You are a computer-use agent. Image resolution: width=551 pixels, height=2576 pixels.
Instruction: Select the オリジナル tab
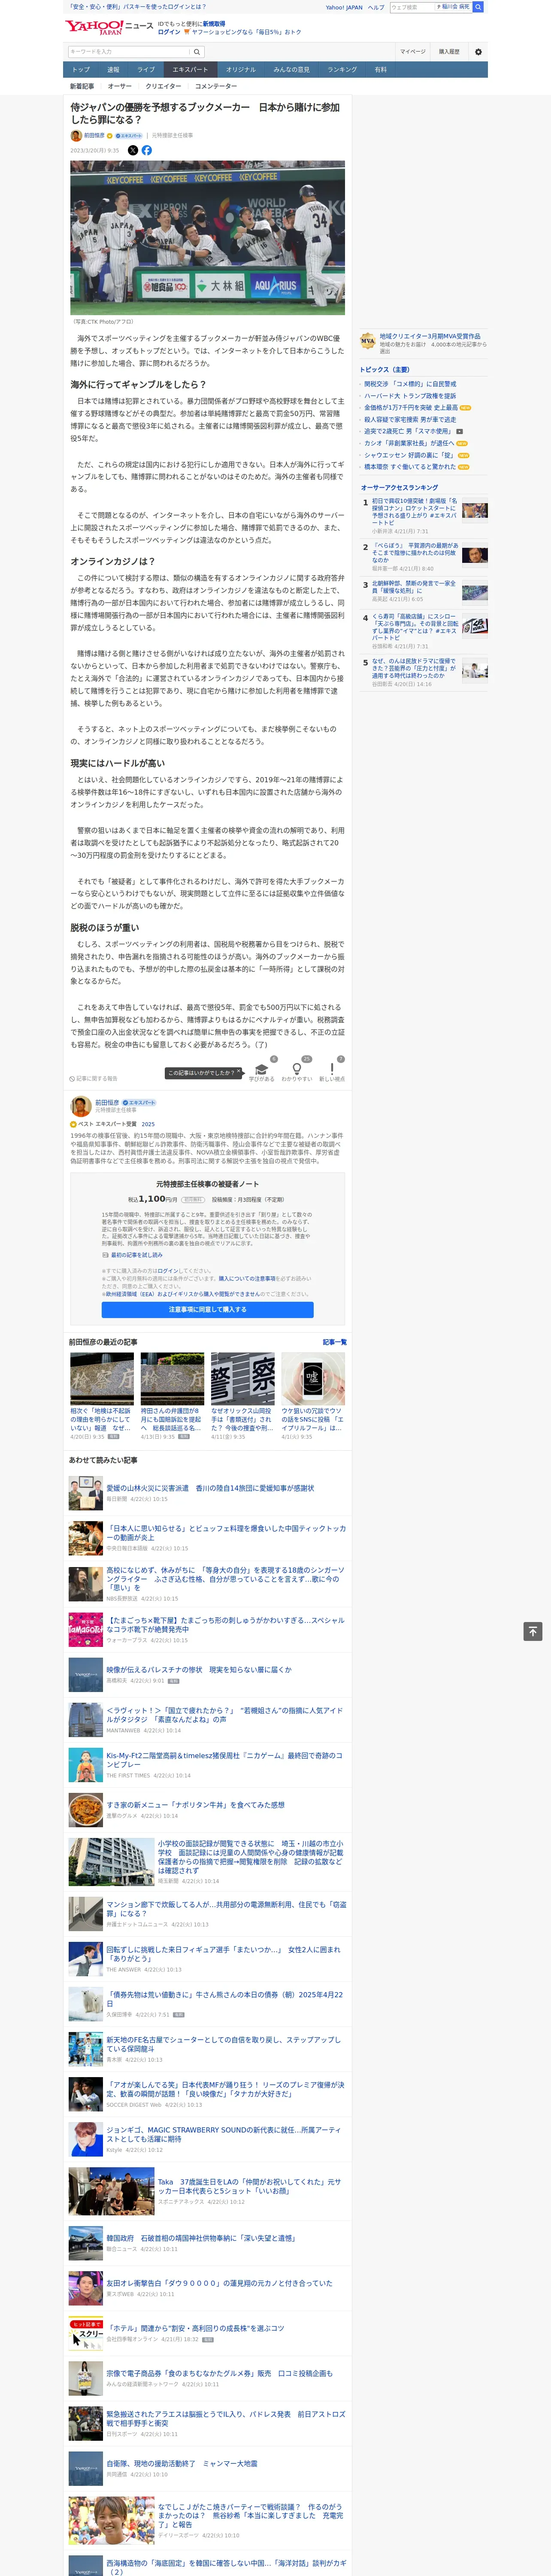pyautogui.click(x=241, y=70)
